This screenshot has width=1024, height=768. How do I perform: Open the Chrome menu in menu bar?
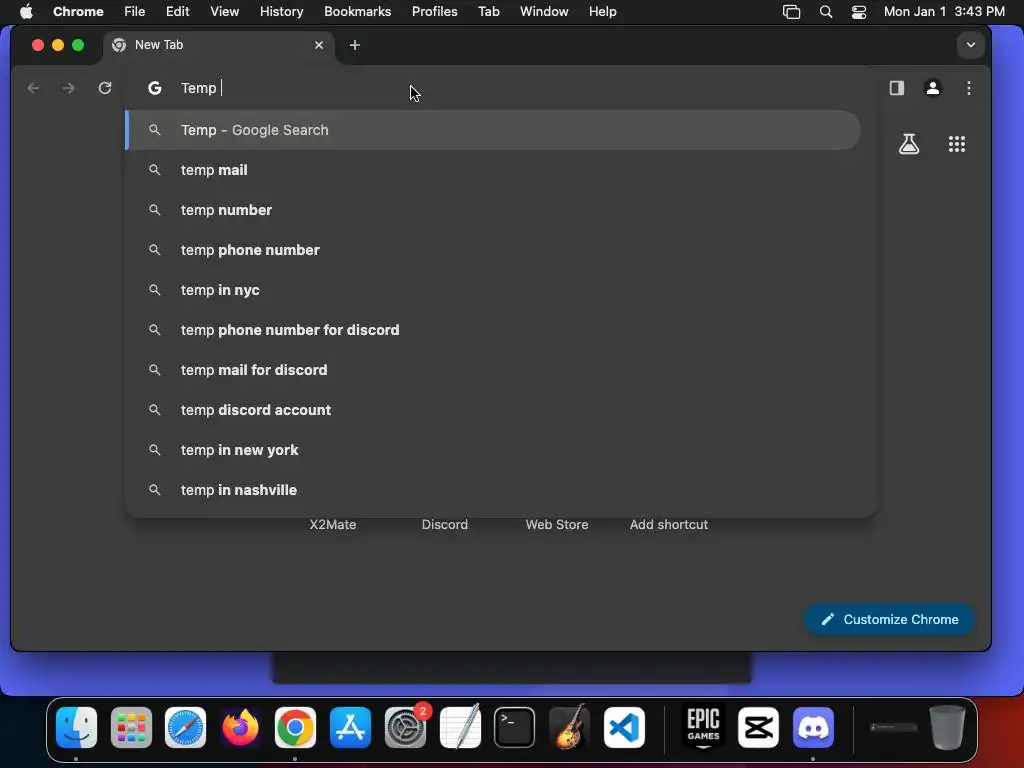click(x=78, y=11)
